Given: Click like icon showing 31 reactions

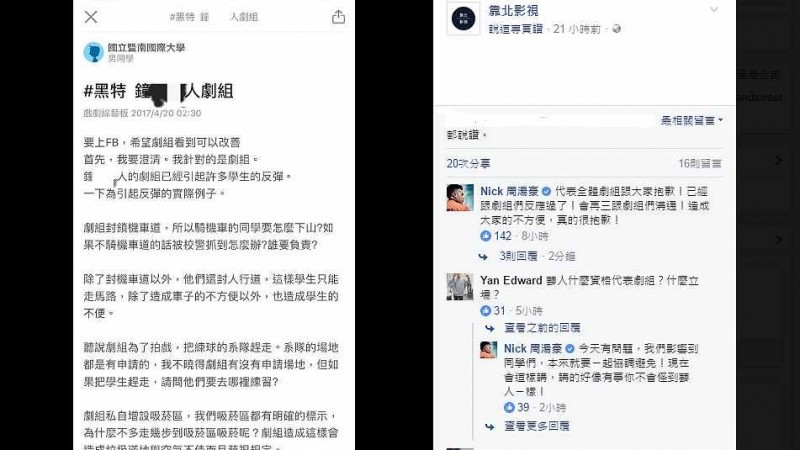Looking at the screenshot, I should click(x=485, y=310).
